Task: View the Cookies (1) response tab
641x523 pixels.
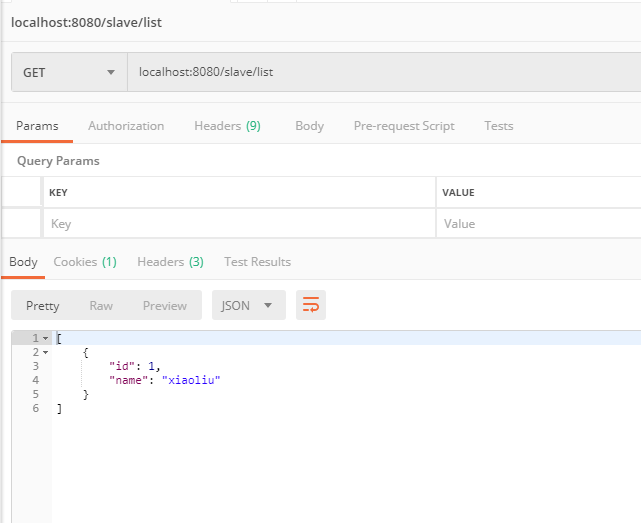Action: 85,262
